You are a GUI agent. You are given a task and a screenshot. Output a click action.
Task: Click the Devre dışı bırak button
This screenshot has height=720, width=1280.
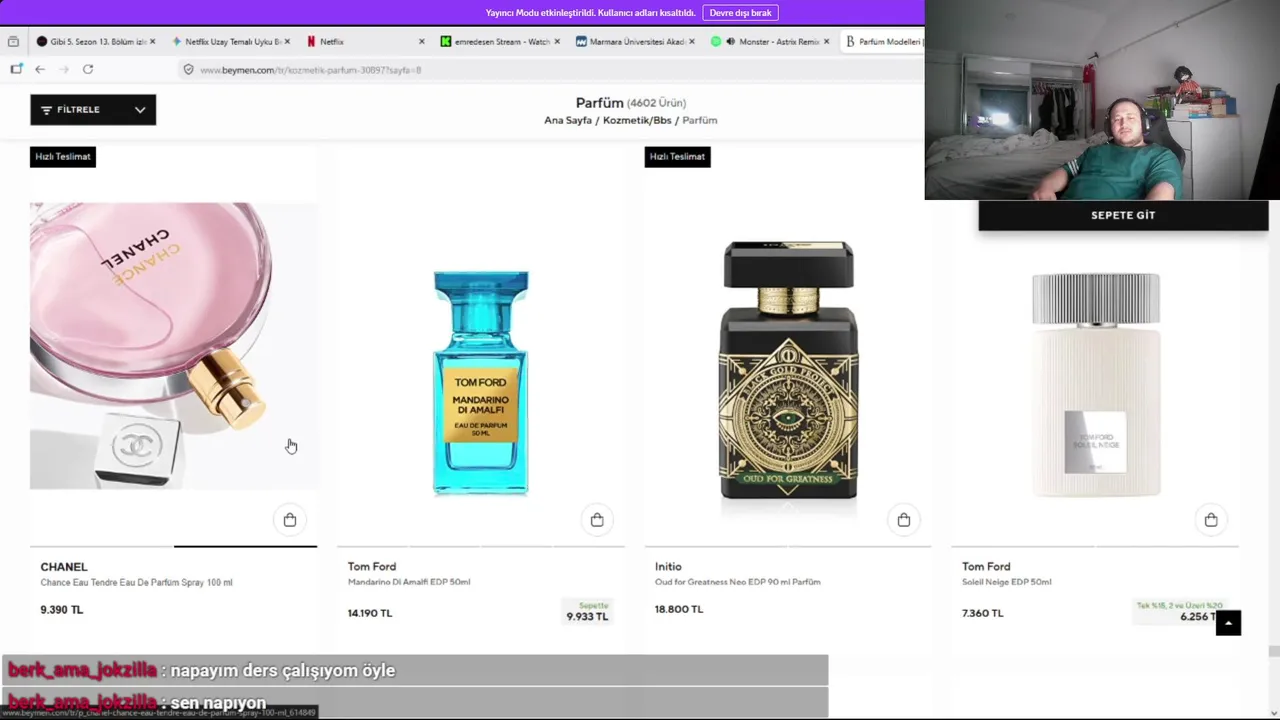(x=741, y=13)
